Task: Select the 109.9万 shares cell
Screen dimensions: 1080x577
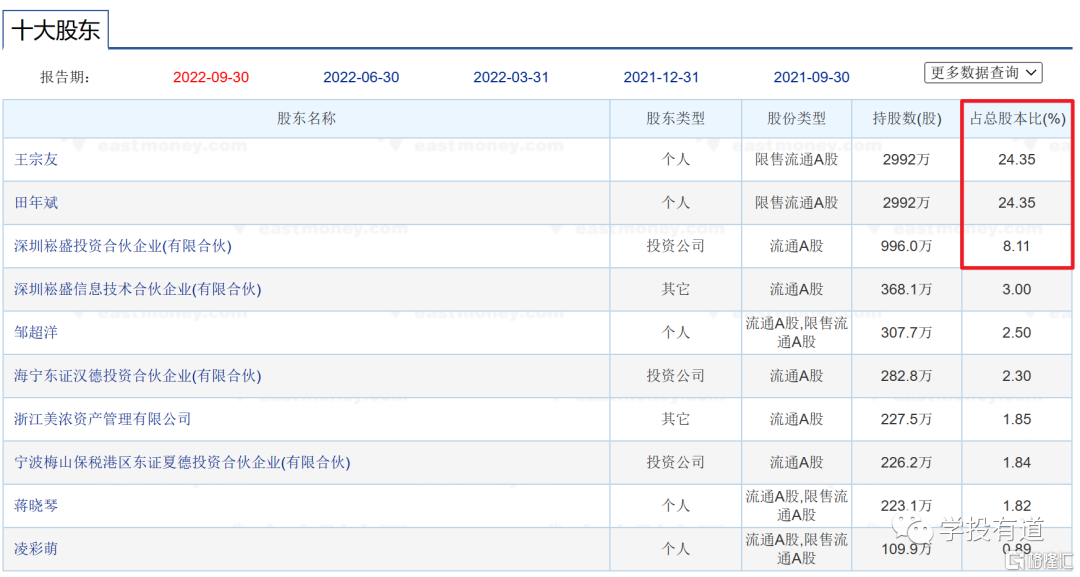Action: point(906,549)
